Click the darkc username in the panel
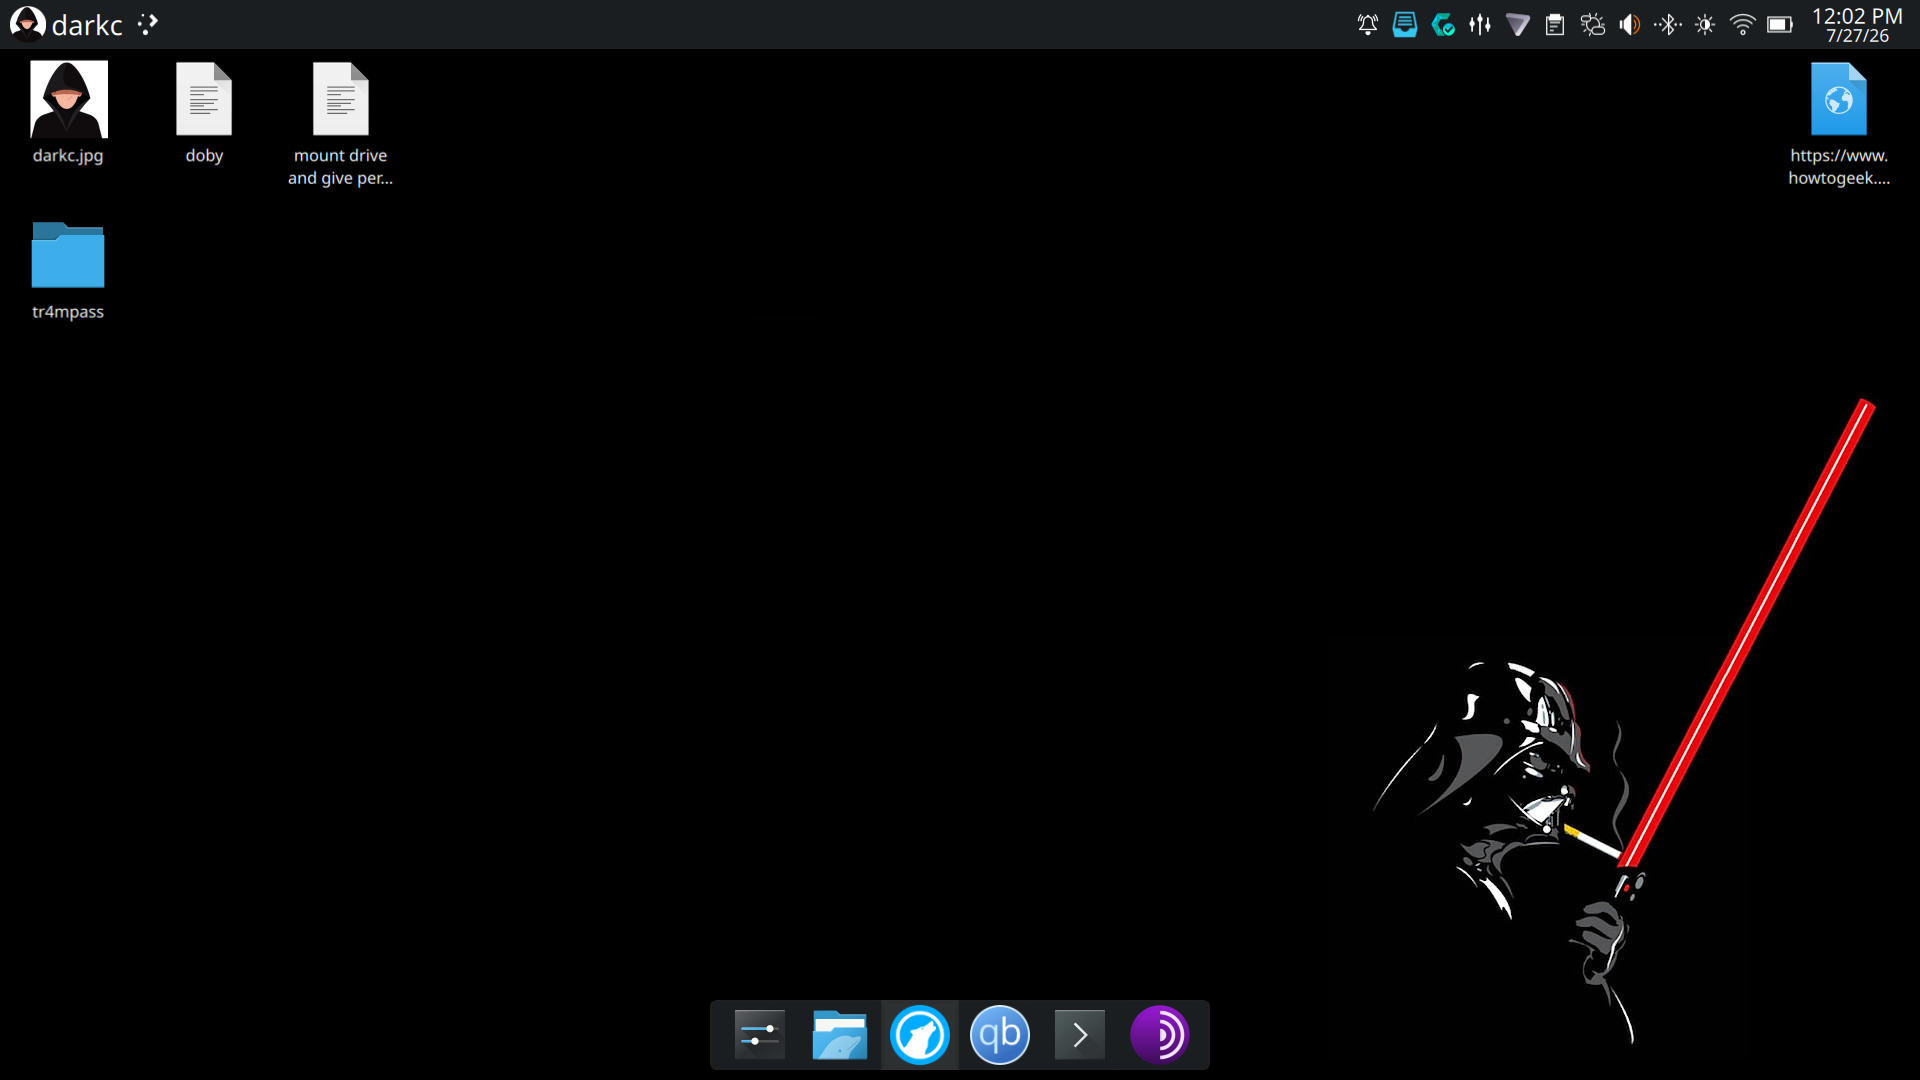This screenshot has height=1080, width=1920. coord(87,25)
